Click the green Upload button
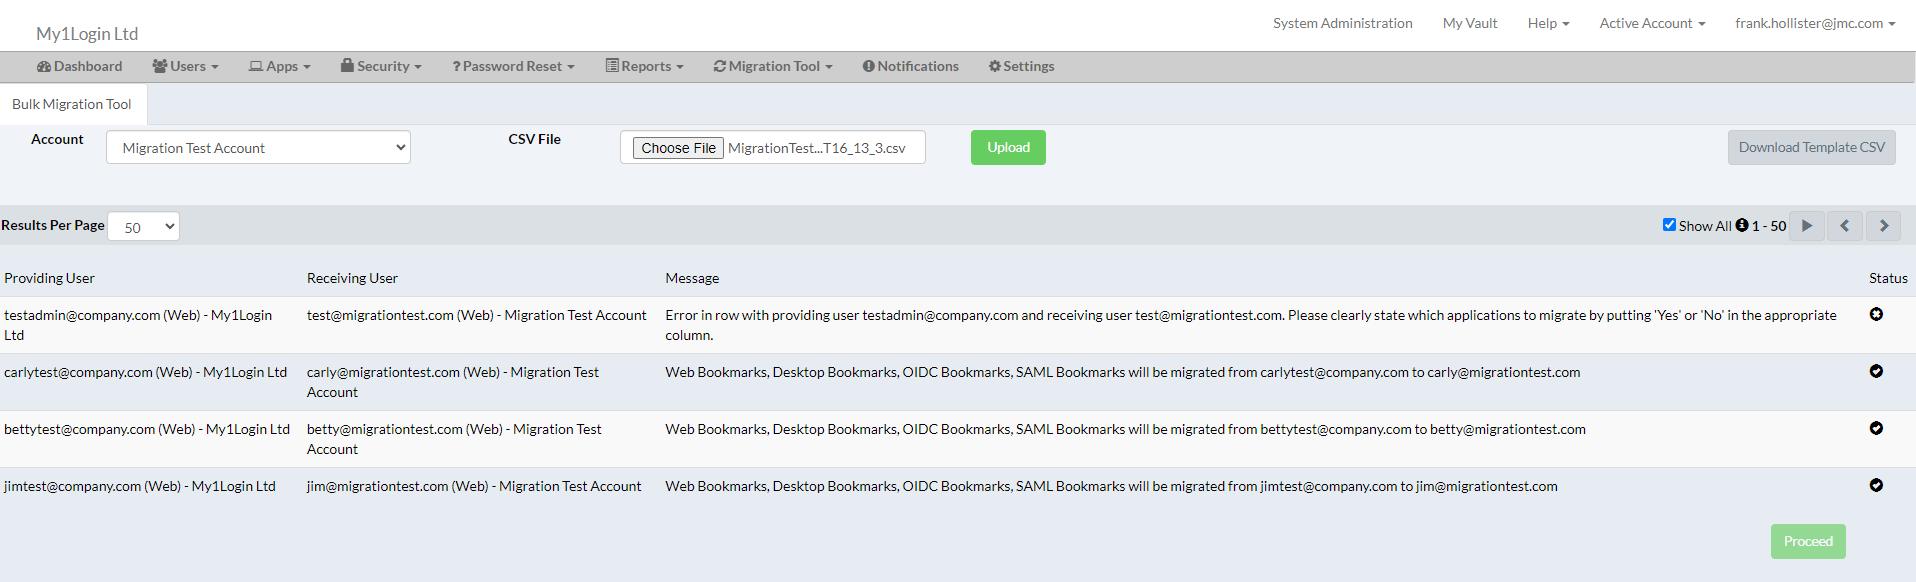The image size is (1916, 582). click(1008, 147)
